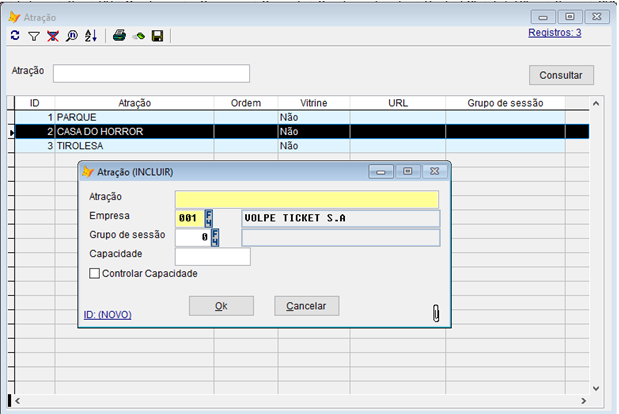Click the Consultar button

coord(561,75)
